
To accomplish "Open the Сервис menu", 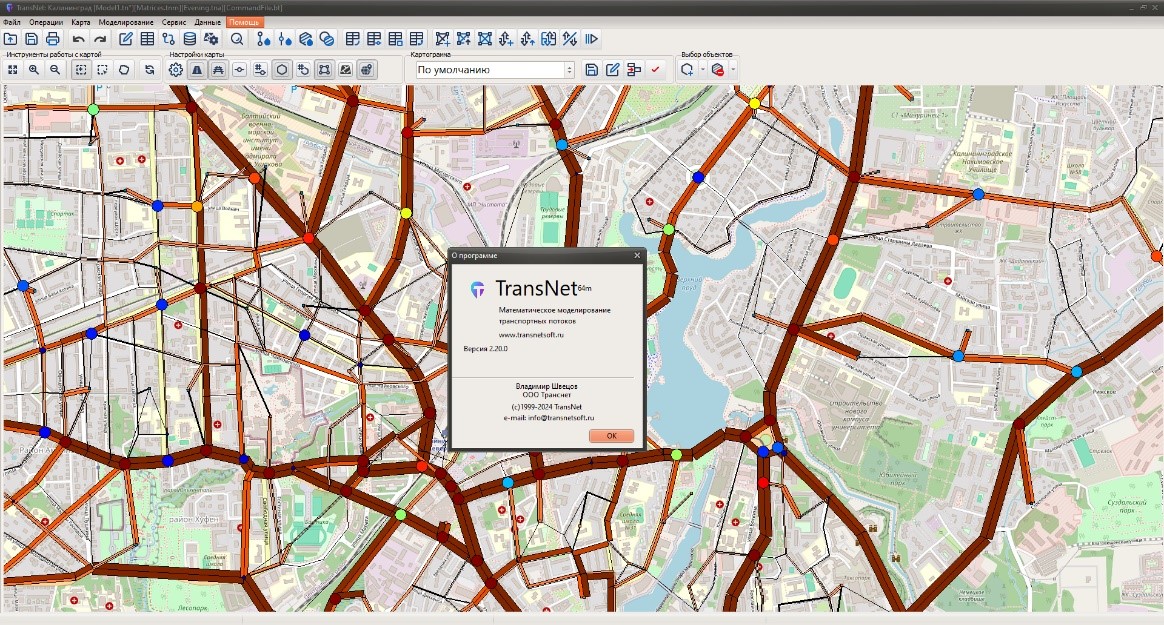I will (x=174, y=22).
